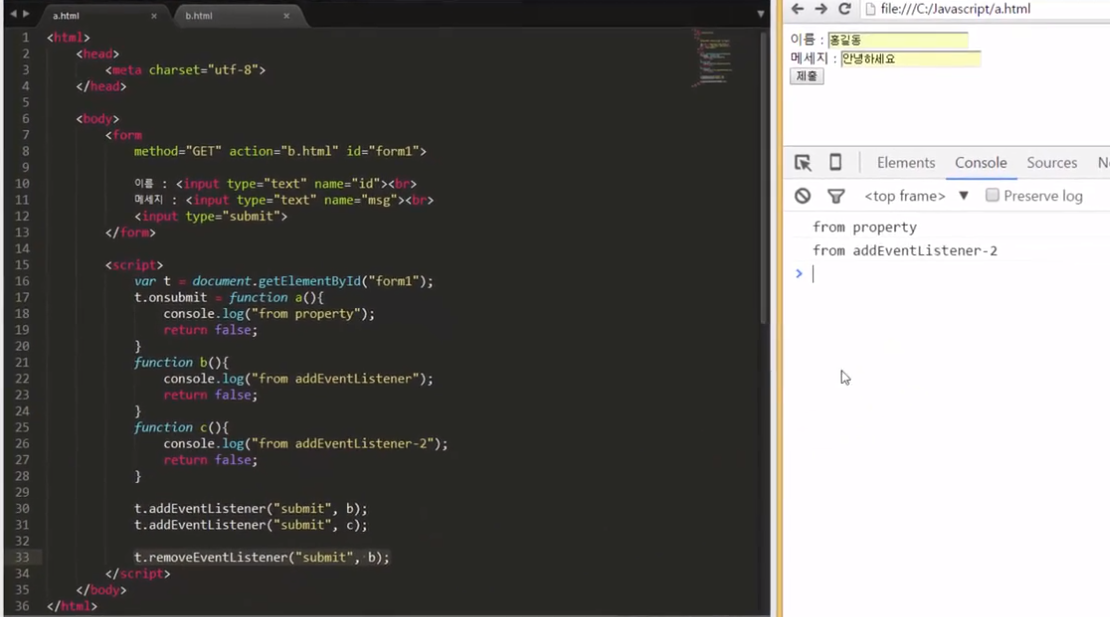Image resolution: width=1110 pixels, height=617 pixels.
Task: Click 'from addEventListener-2' console message
Action: pyautogui.click(x=905, y=250)
